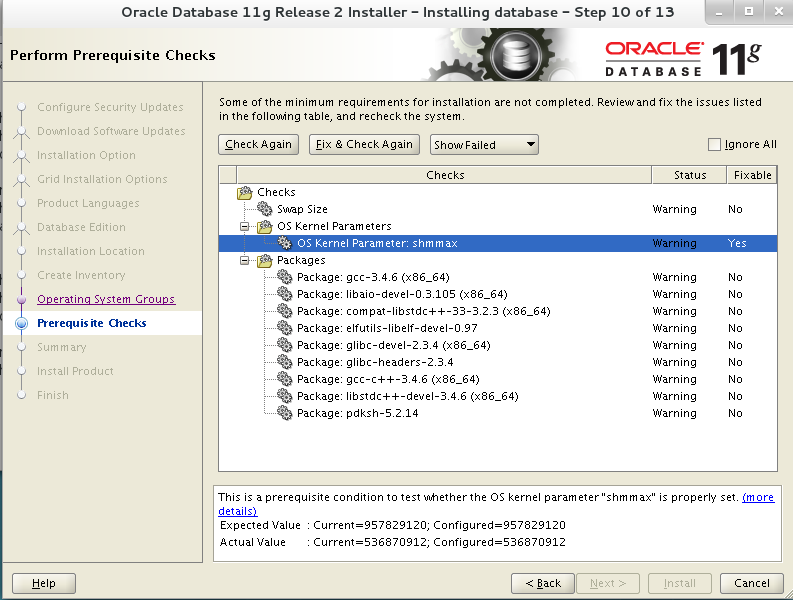Open the more details link
The height and width of the screenshot is (600, 793).
coord(758,497)
